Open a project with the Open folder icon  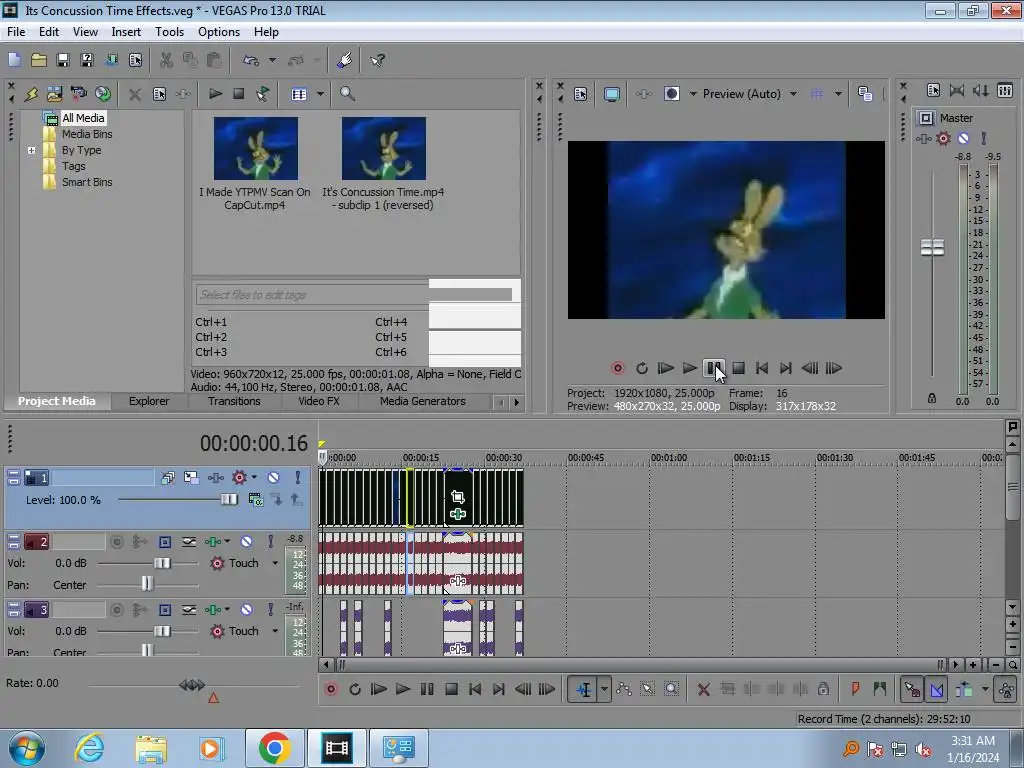(39, 60)
